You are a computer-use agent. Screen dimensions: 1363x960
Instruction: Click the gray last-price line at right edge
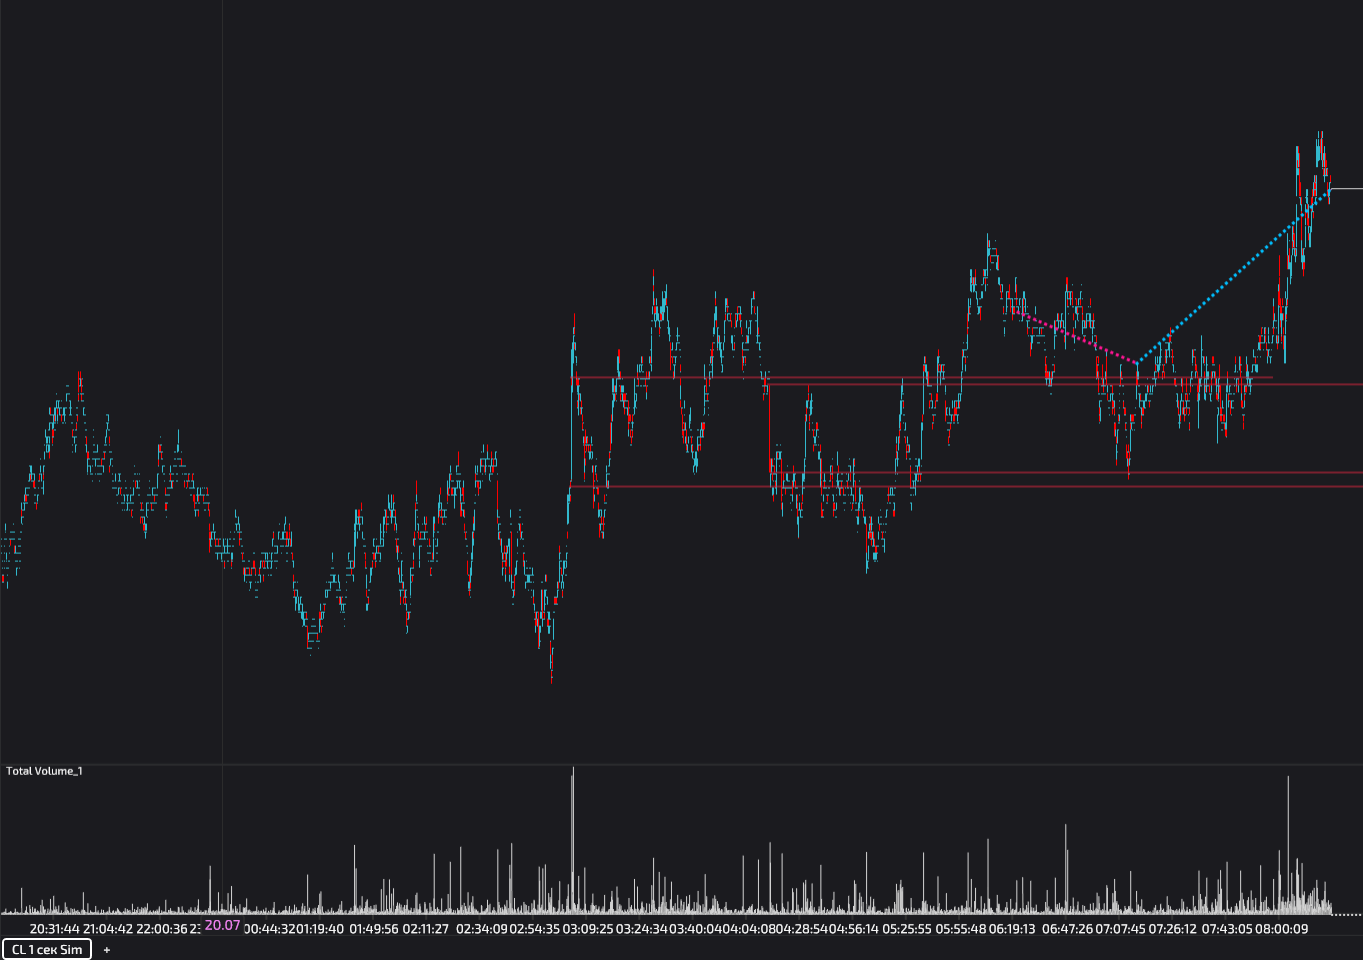pyautogui.click(x=1347, y=188)
